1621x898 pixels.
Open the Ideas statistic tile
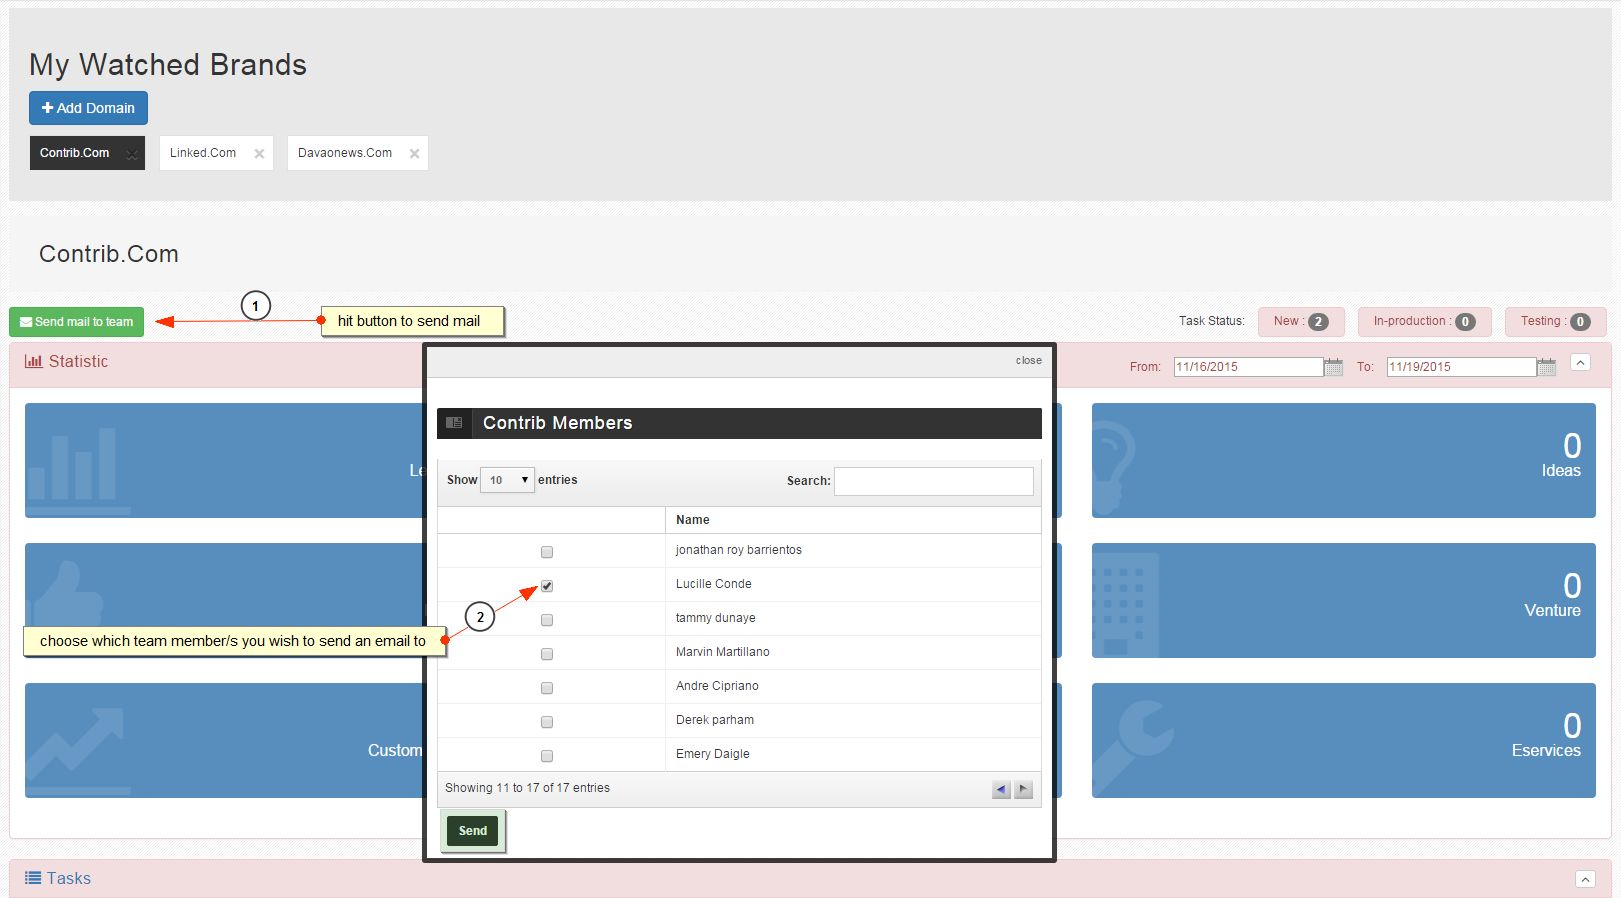pyautogui.click(x=1343, y=460)
